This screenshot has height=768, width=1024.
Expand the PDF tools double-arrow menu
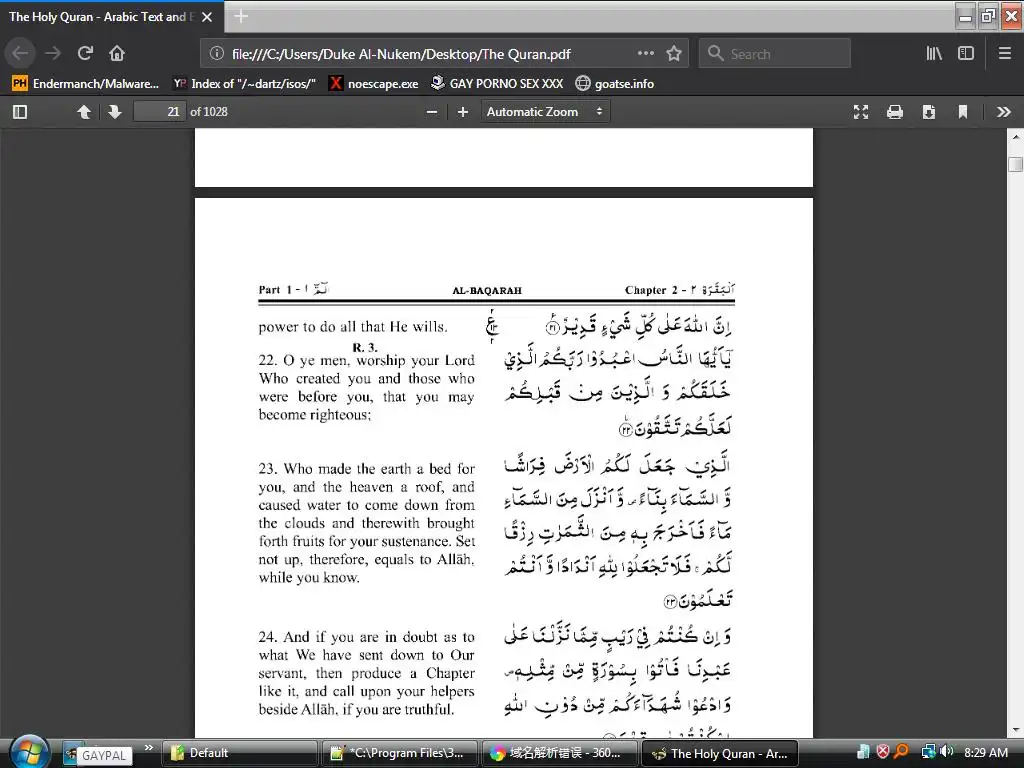point(1004,112)
